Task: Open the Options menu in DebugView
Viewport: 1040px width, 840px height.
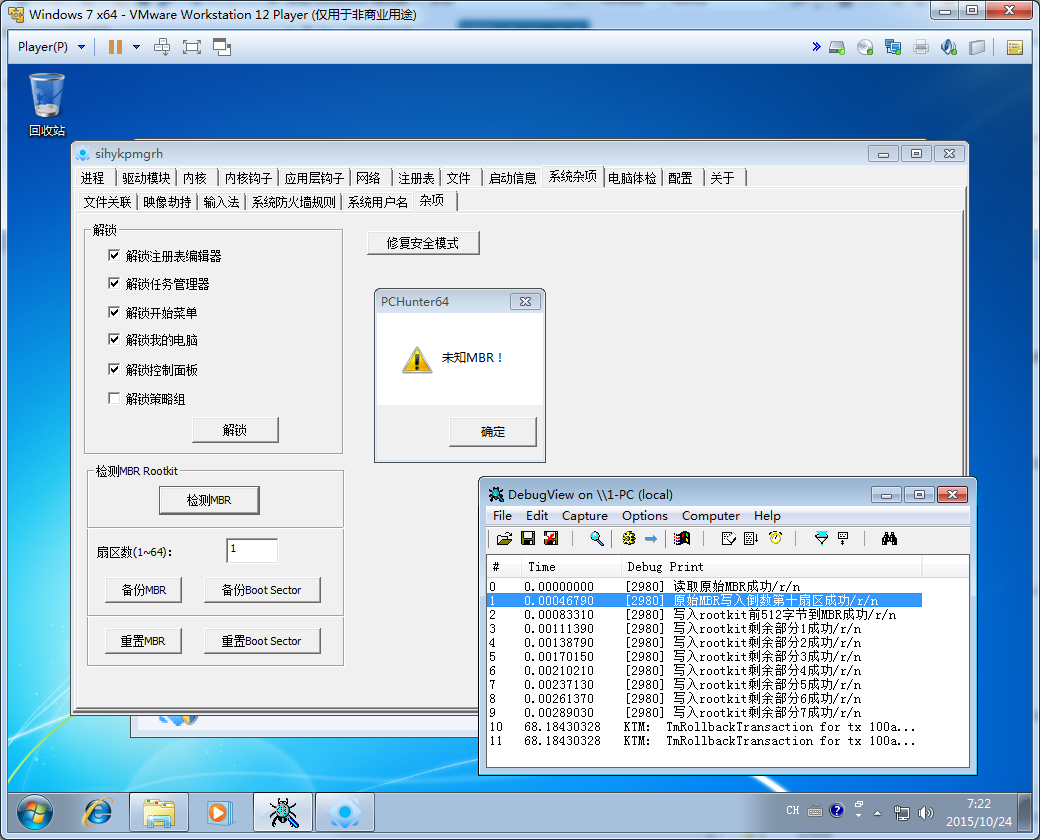Action: point(645,516)
